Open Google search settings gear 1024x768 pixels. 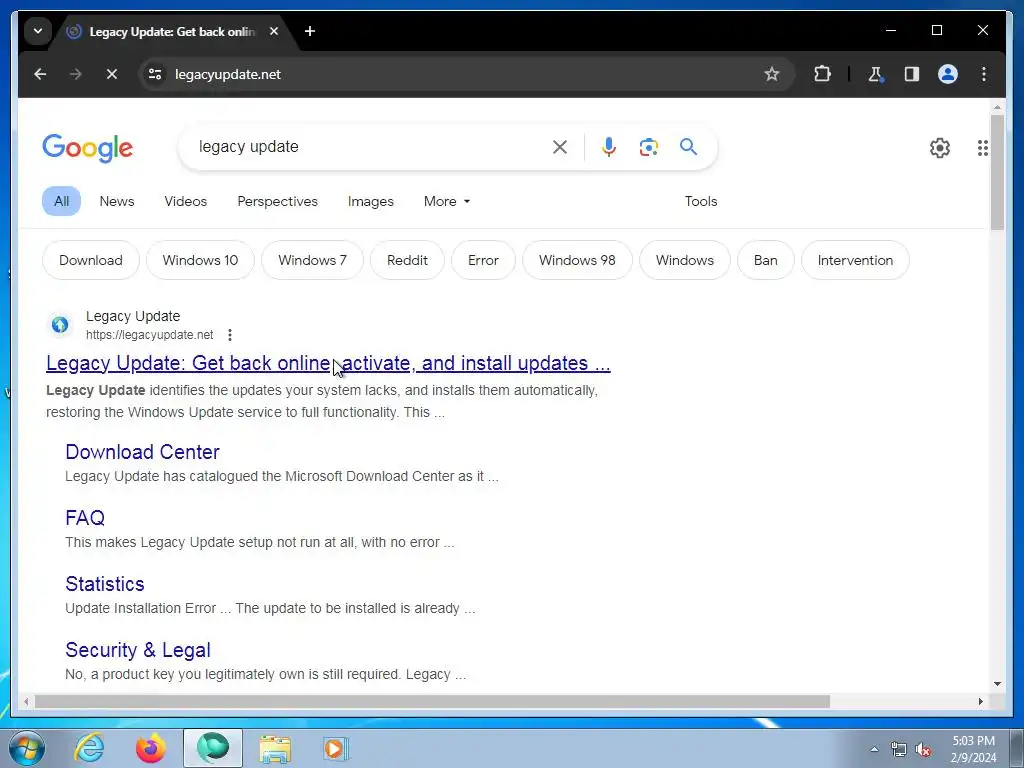[x=940, y=148]
